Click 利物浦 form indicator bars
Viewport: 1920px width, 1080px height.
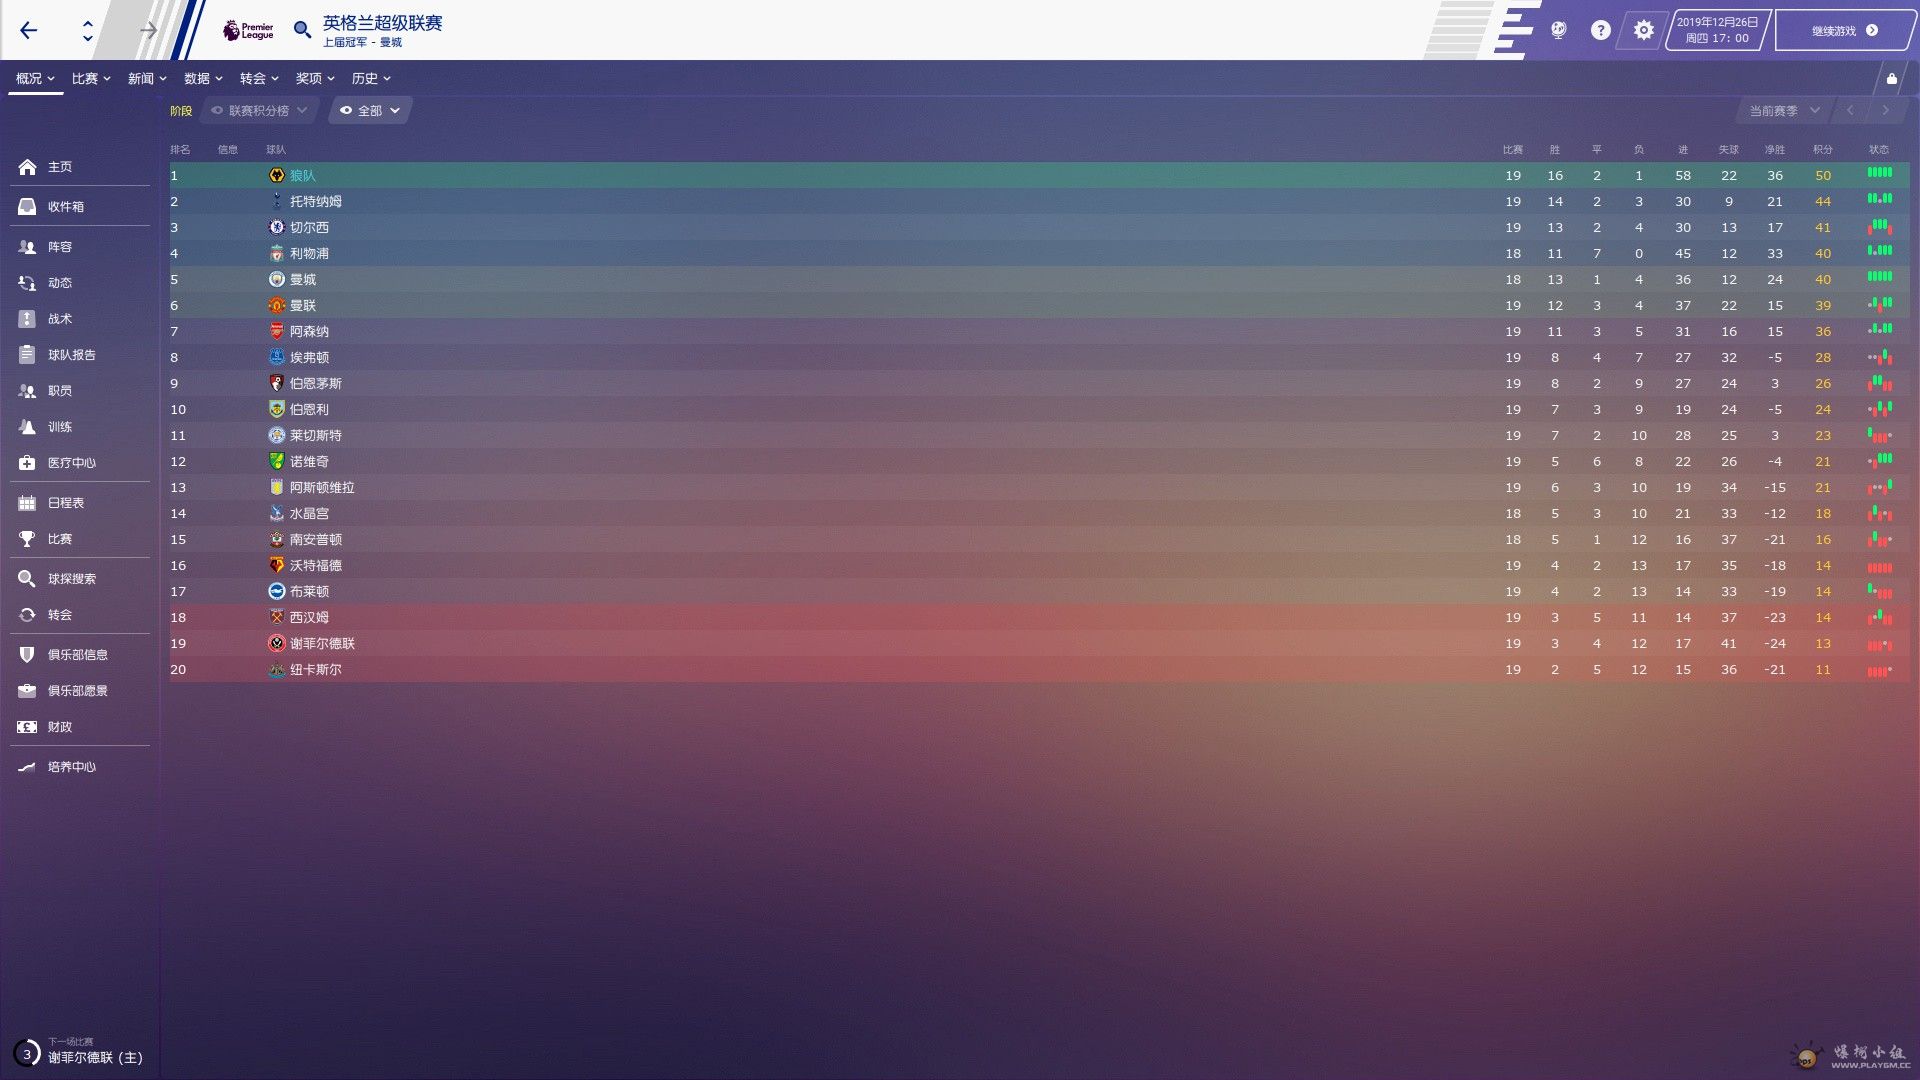pos(1879,252)
